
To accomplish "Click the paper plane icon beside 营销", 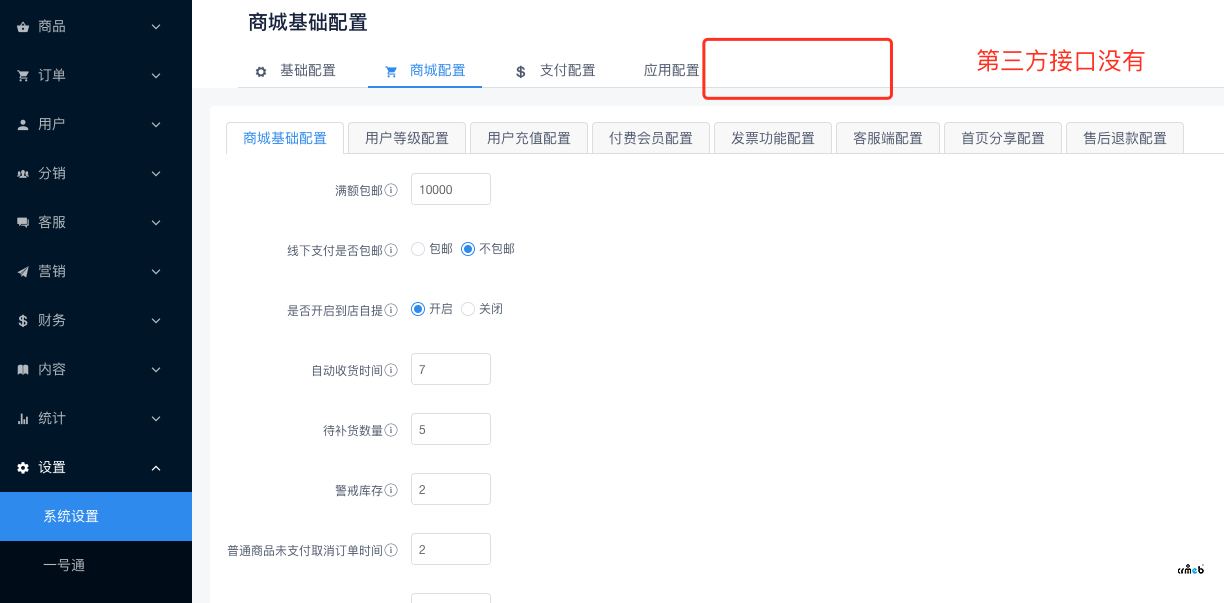I will coord(23,272).
